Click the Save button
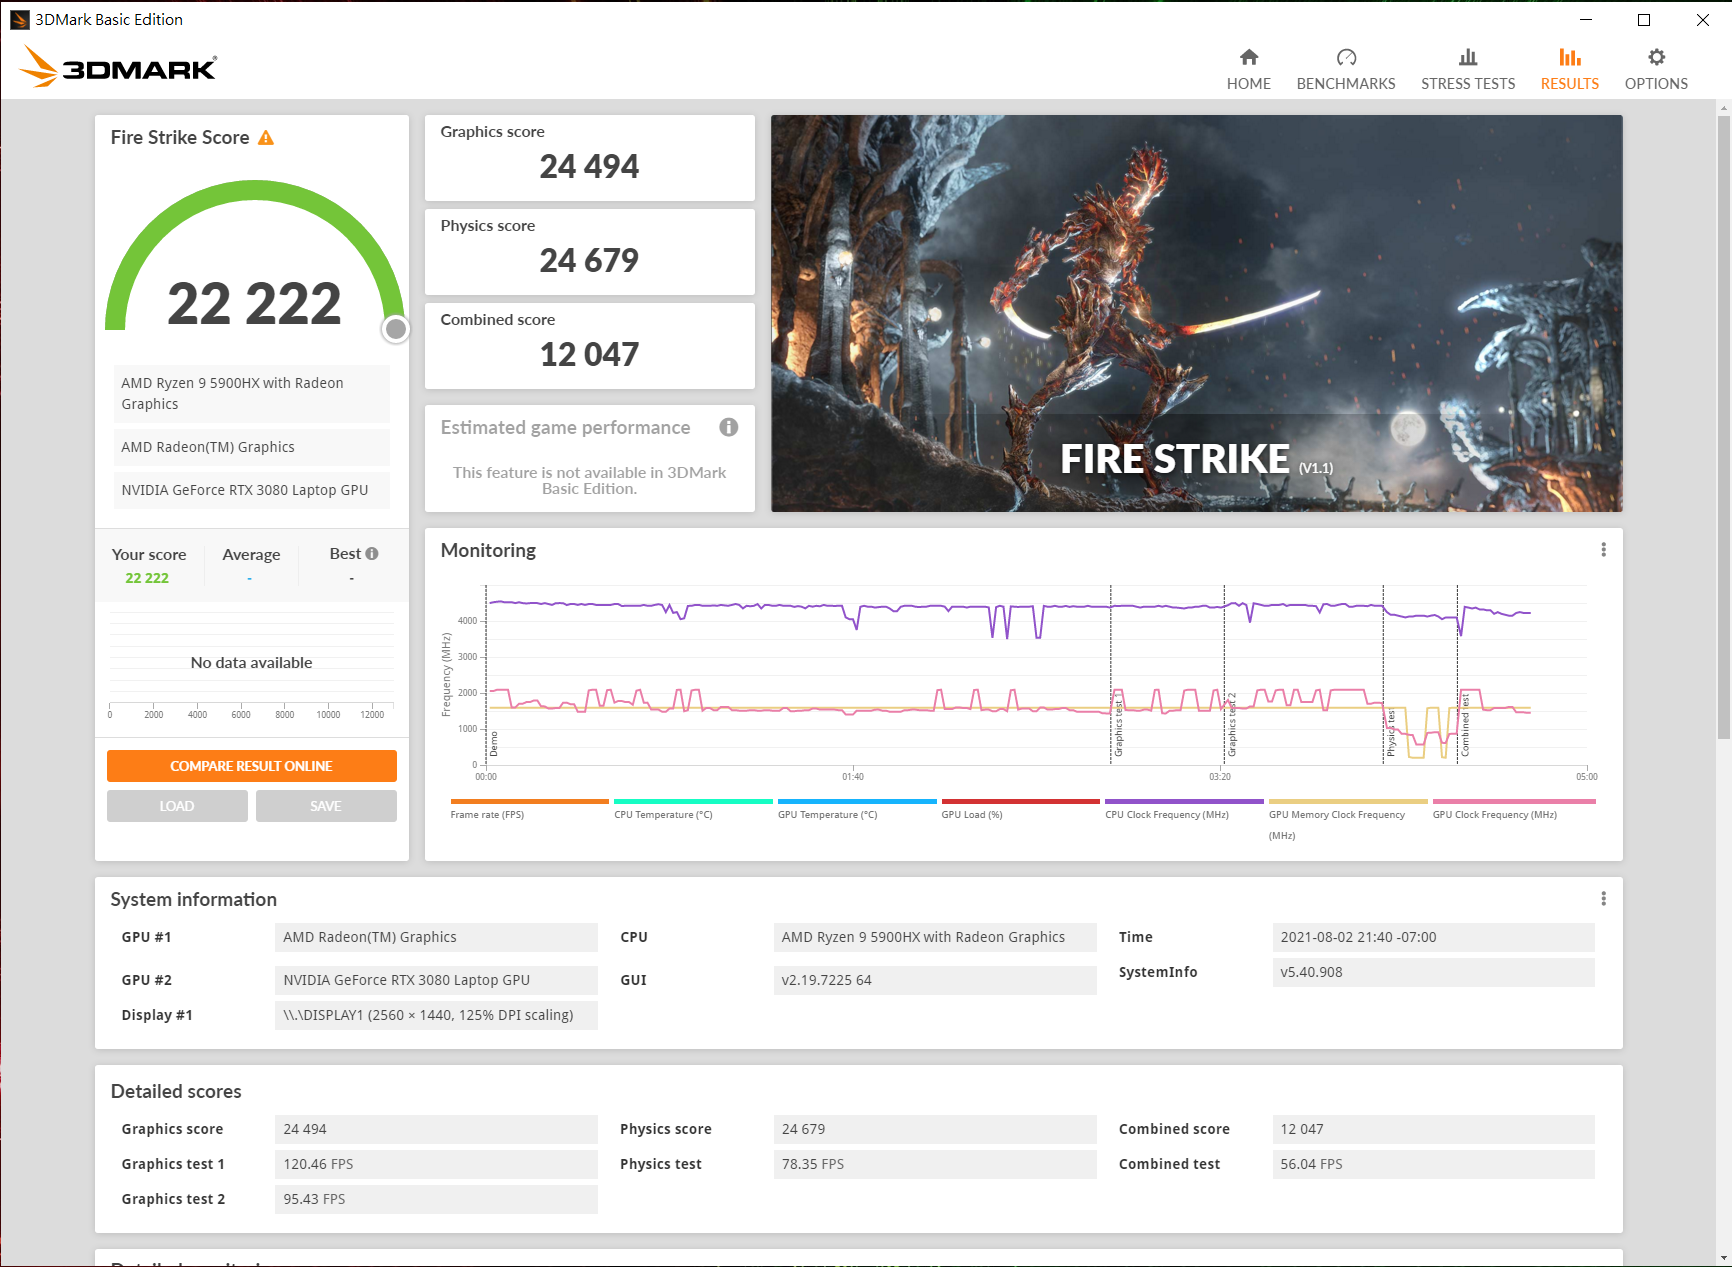Viewport: 1732px width, 1267px height. (326, 806)
